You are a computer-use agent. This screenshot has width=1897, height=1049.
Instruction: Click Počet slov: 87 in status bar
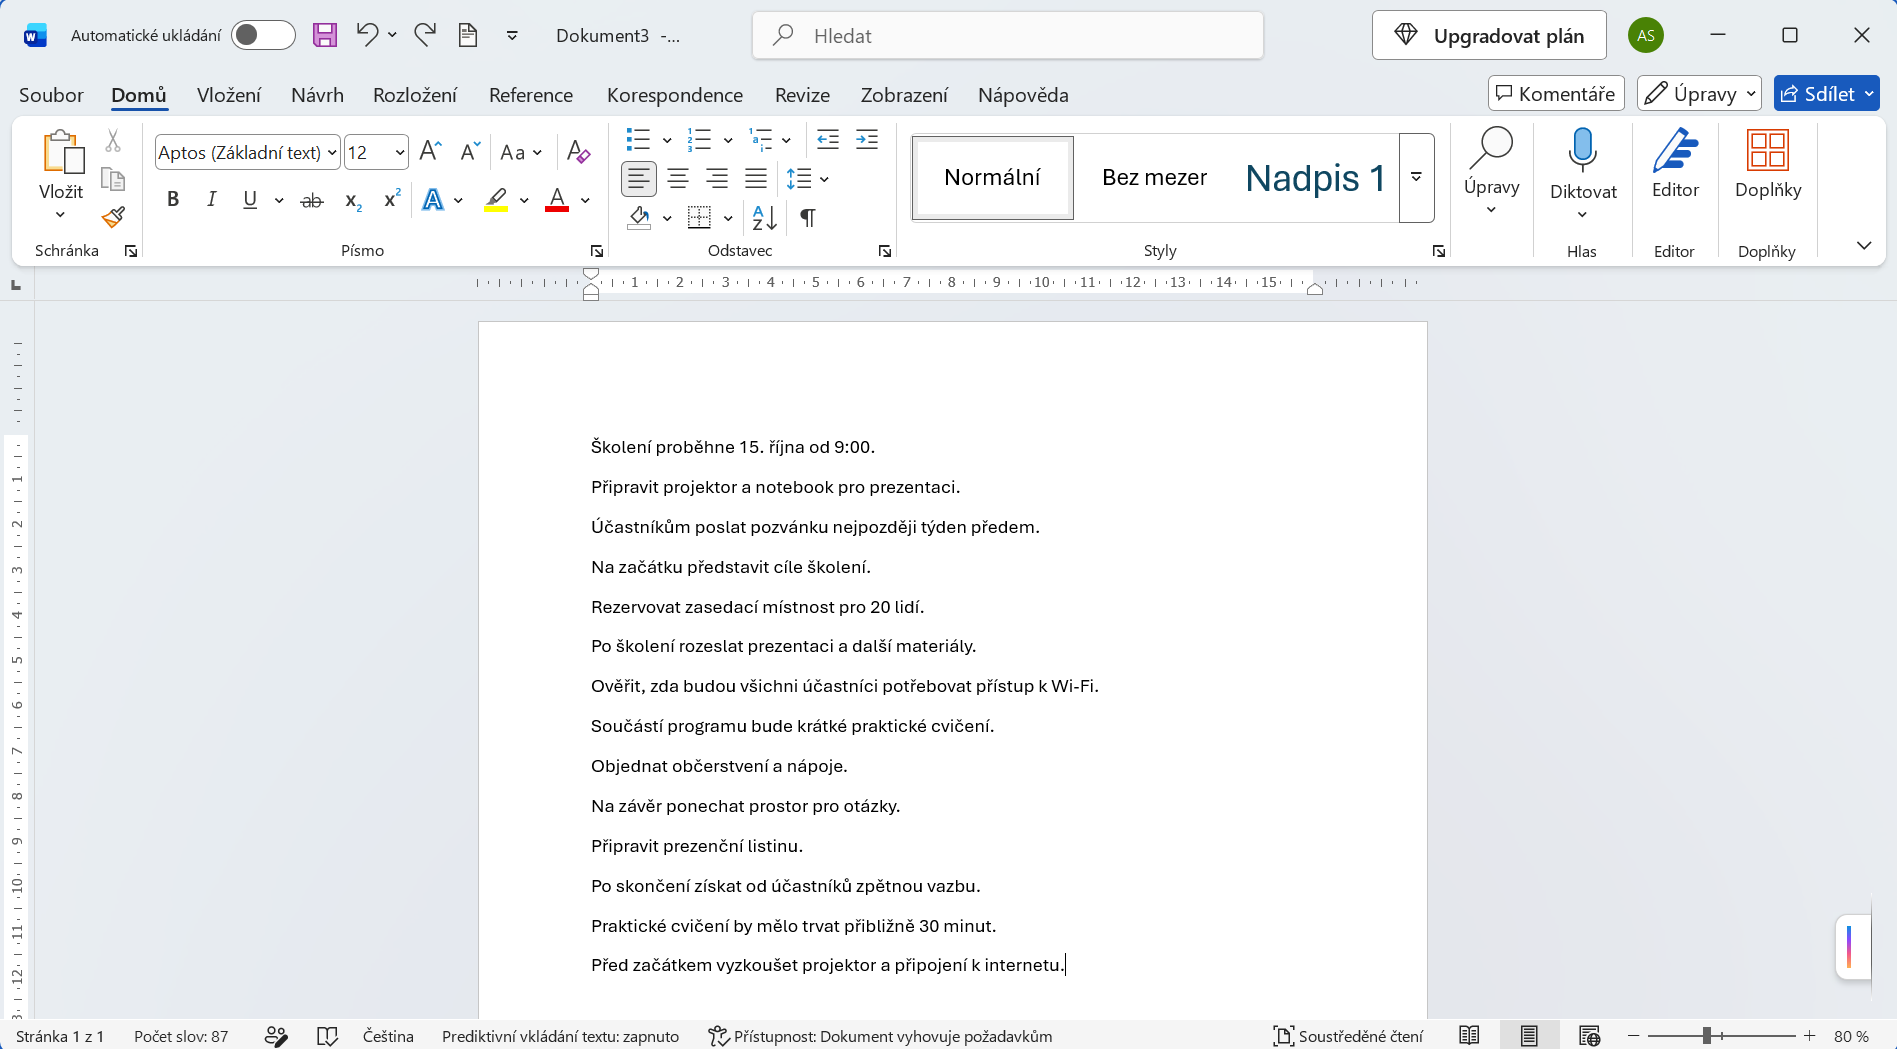[181, 1036]
